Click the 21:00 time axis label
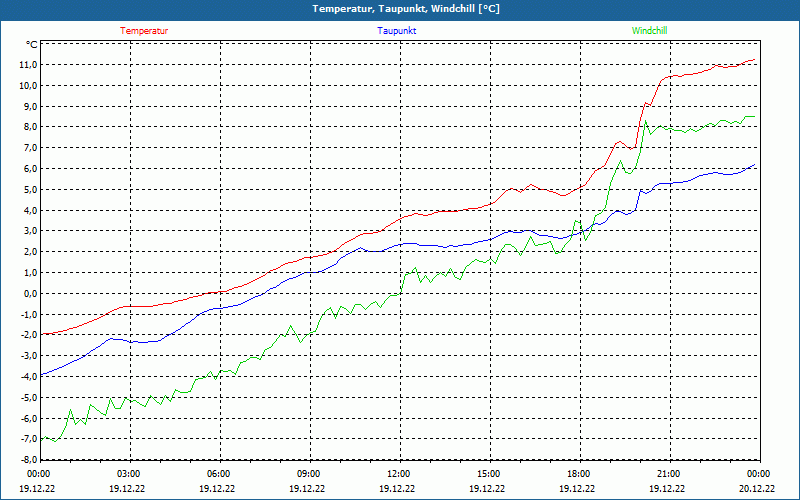Viewport: 800px width, 500px height. point(669,474)
